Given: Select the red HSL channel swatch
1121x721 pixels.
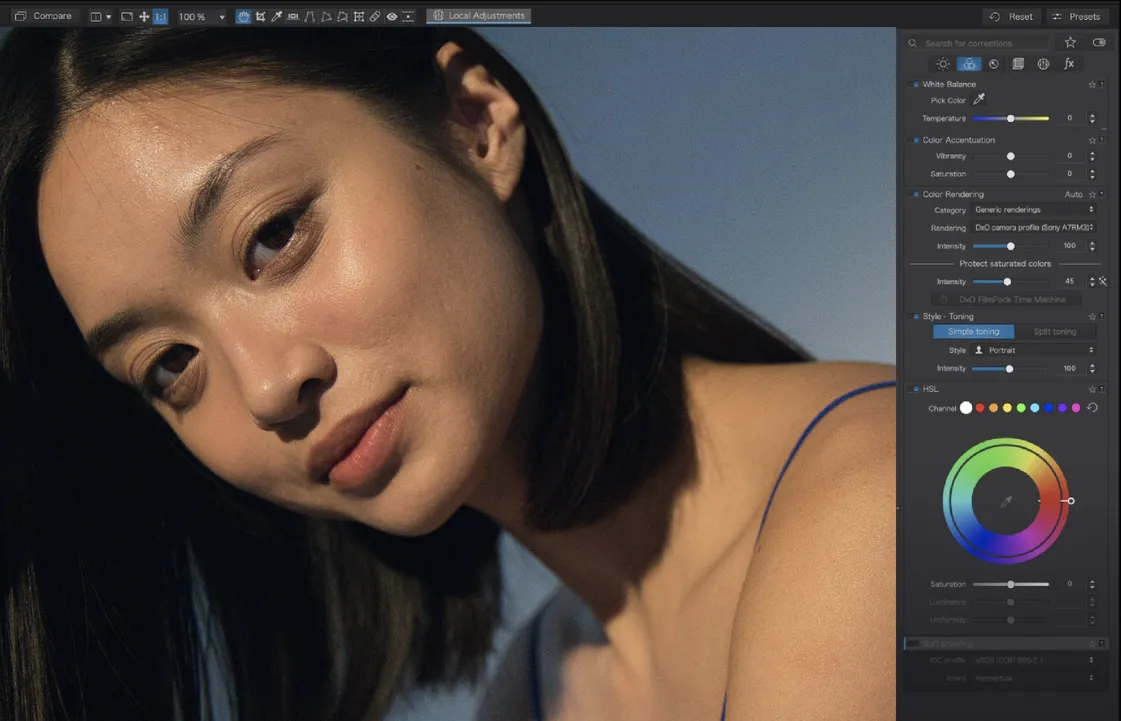Looking at the screenshot, I should (980, 408).
